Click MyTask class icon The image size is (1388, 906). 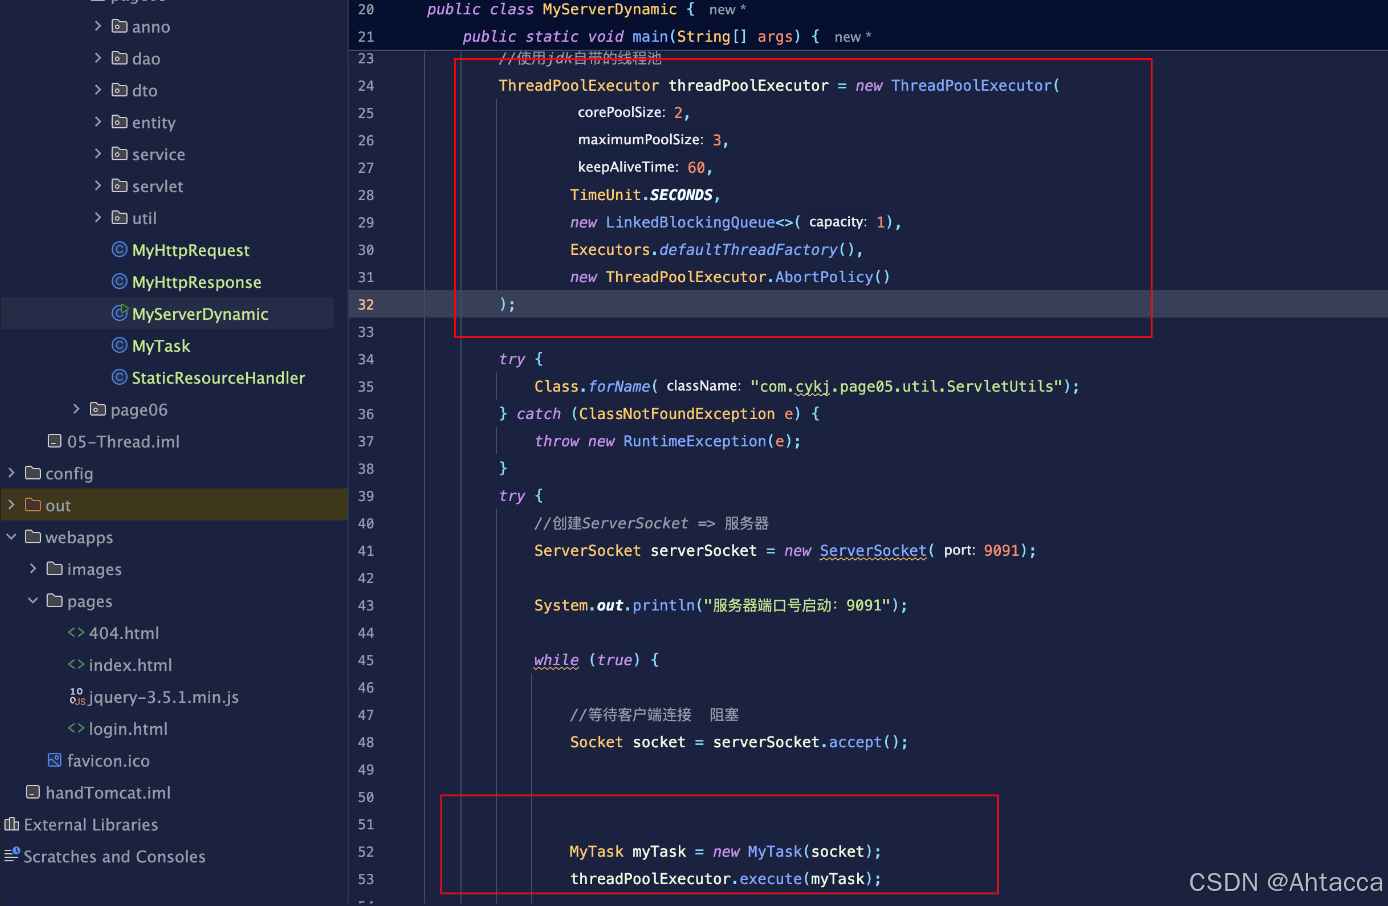tap(119, 346)
